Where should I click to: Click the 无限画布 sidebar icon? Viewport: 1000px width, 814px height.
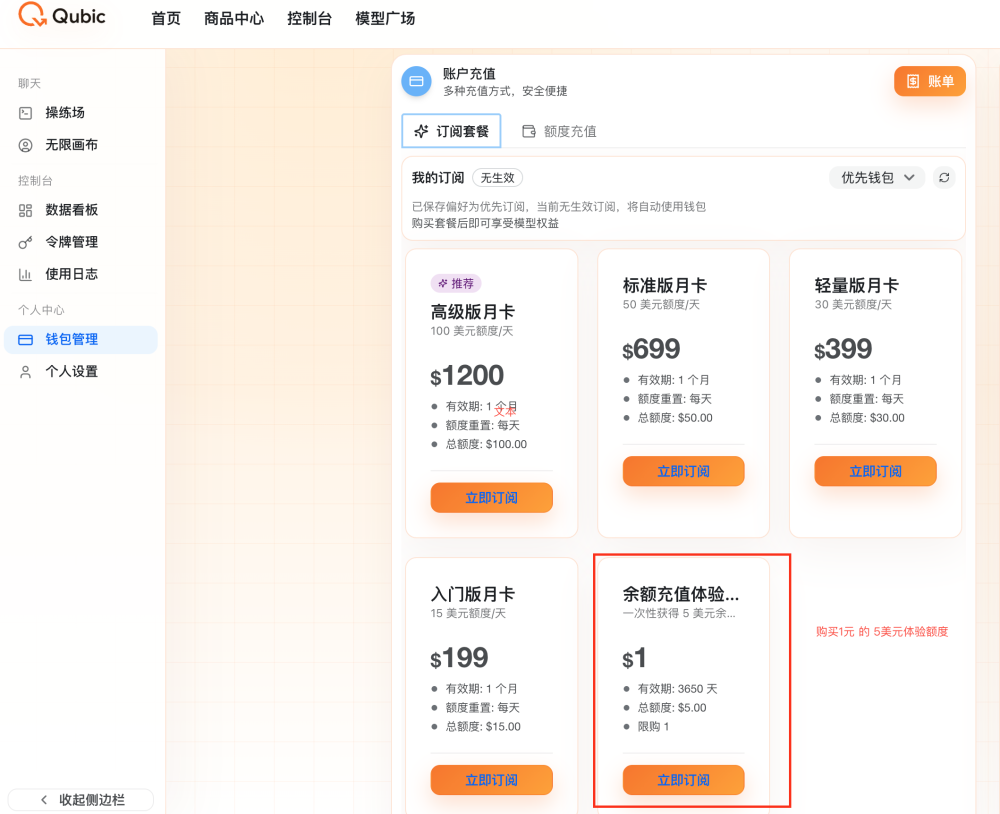click(x=26, y=145)
